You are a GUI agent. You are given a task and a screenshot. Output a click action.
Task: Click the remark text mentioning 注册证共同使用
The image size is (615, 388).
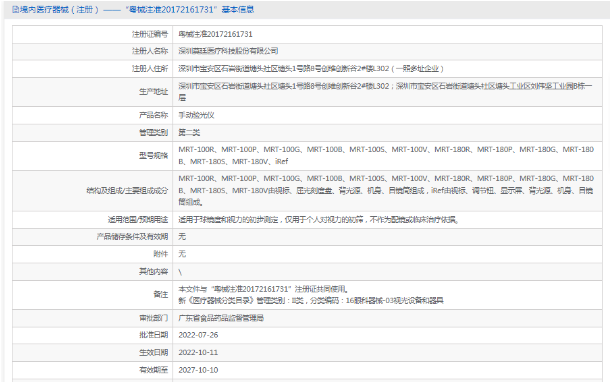tap(263, 289)
